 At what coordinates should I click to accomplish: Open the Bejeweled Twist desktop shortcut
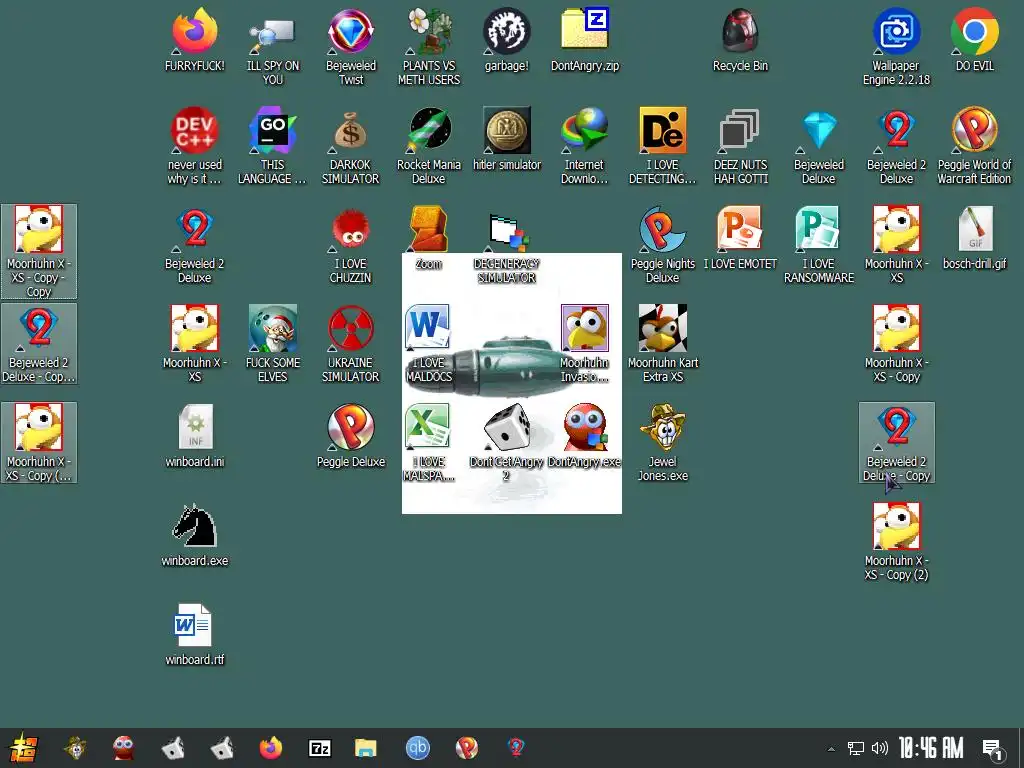[351, 46]
